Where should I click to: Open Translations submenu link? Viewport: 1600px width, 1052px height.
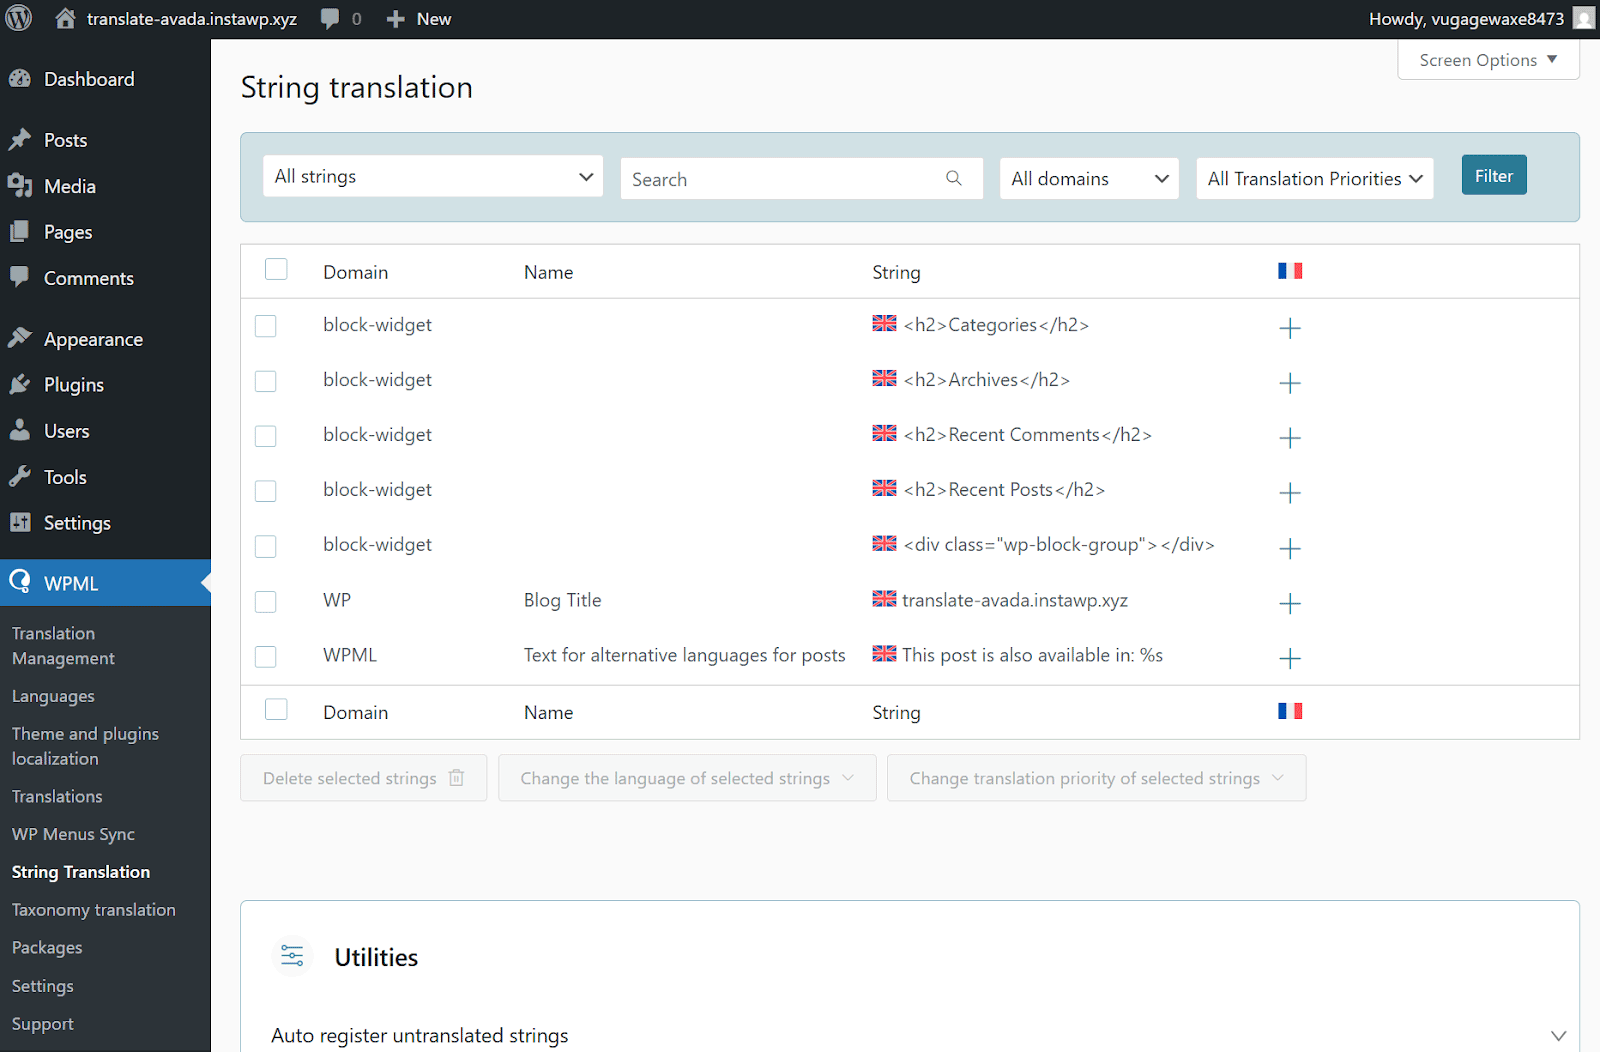click(57, 797)
